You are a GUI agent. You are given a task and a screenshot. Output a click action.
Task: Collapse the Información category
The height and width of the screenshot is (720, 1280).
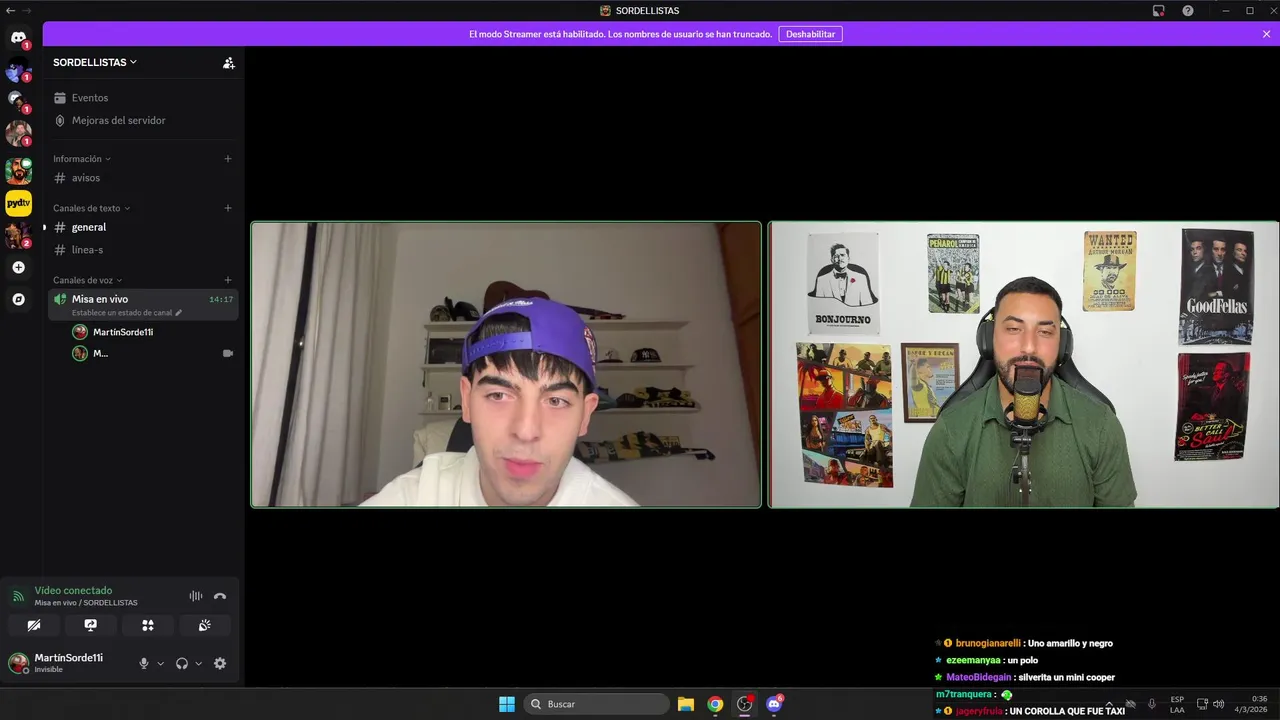pyautogui.click(x=82, y=159)
